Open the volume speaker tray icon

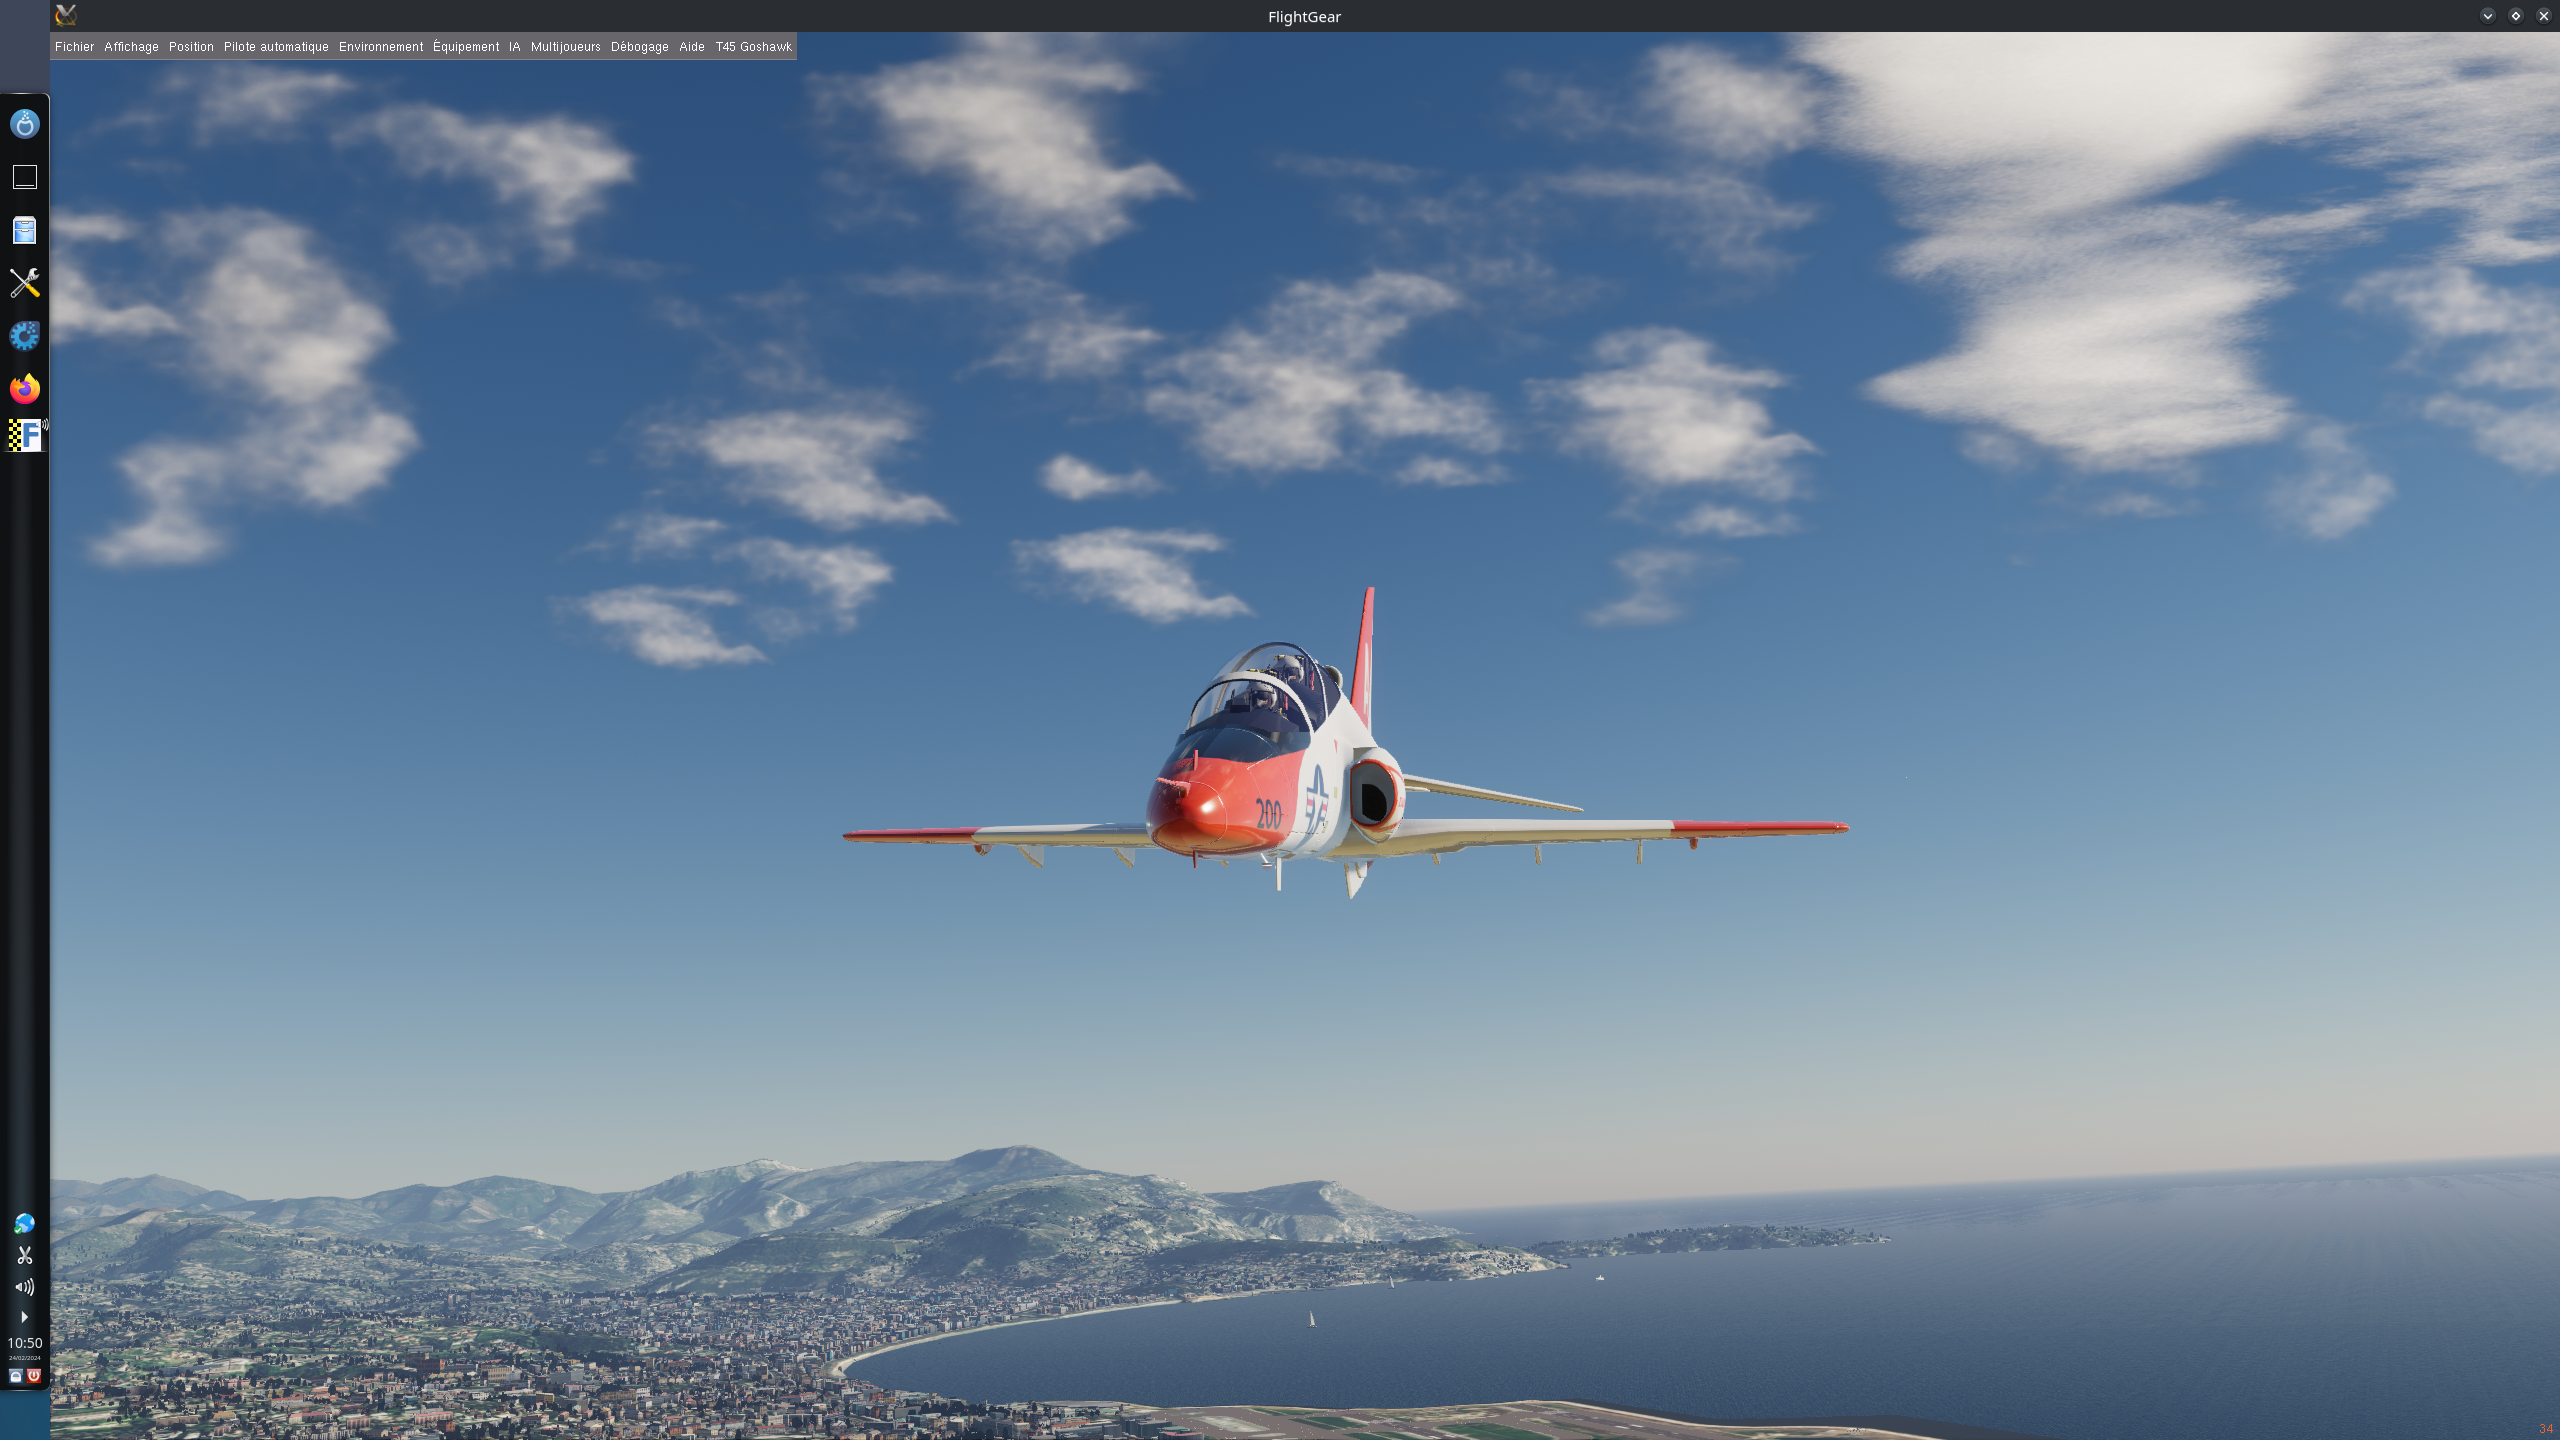[x=25, y=1287]
